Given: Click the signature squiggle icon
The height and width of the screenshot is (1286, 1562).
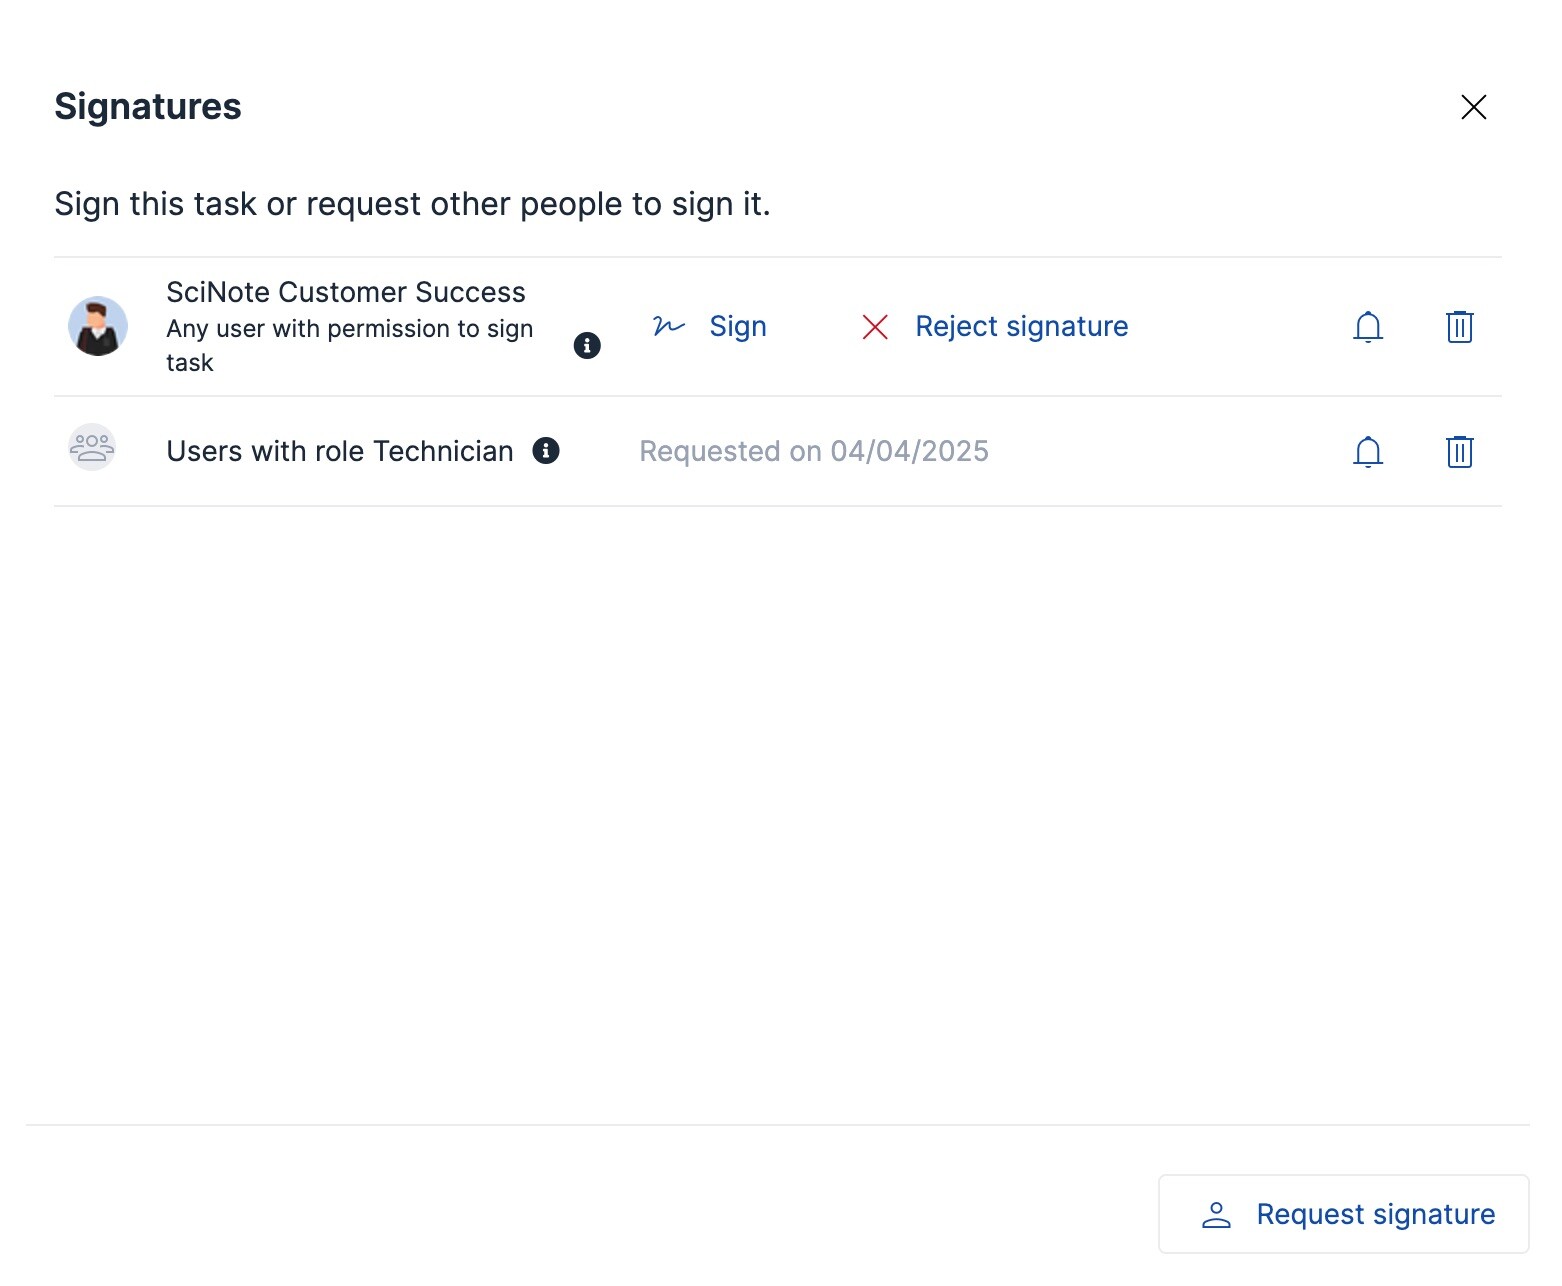Looking at the screenshot, I should tap(668, 326).
